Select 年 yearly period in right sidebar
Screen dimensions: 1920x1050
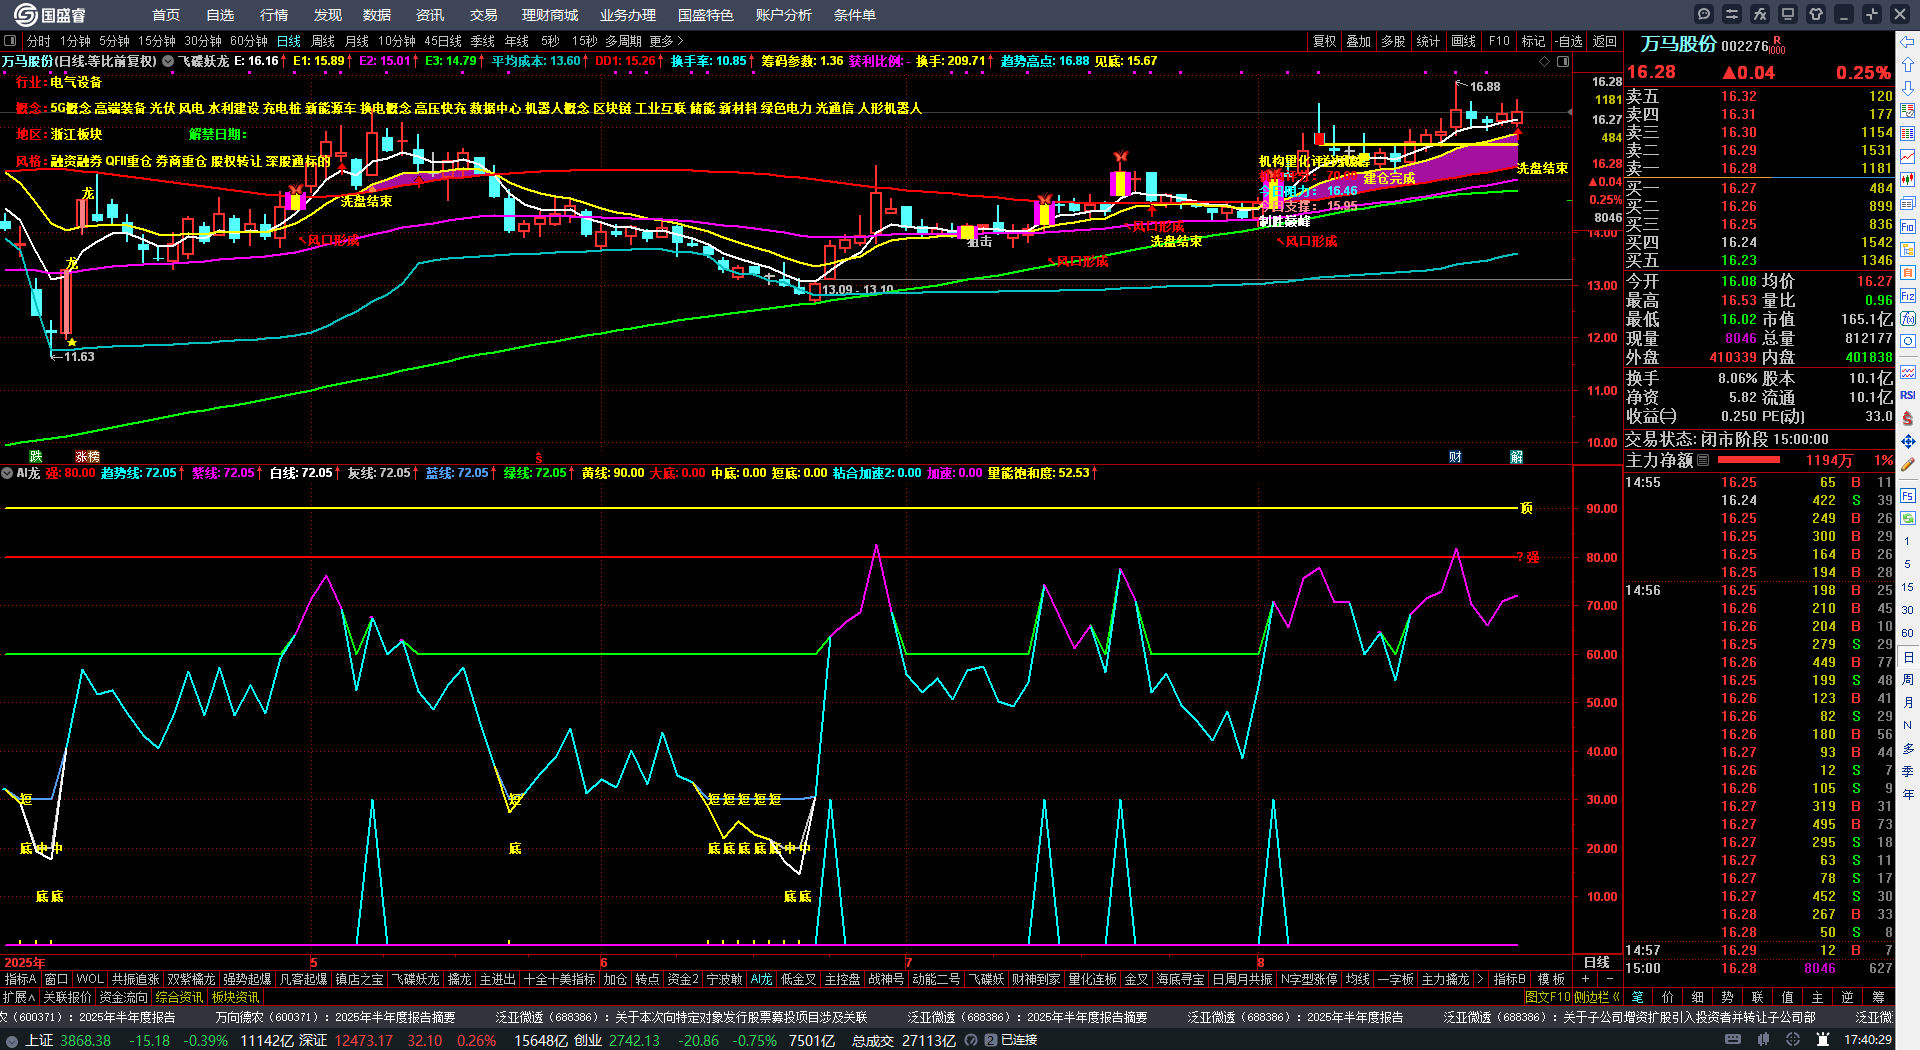[x=1908, y=794]
